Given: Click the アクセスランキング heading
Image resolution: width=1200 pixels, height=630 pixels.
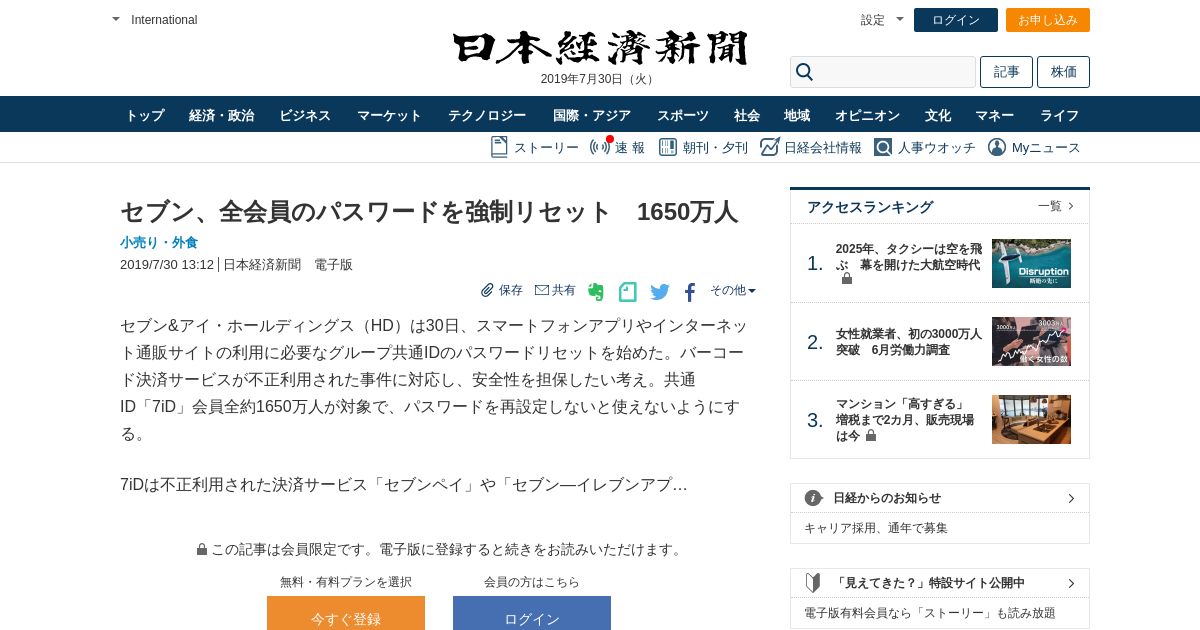Looking at the screenshot, I should click(870, 207).
